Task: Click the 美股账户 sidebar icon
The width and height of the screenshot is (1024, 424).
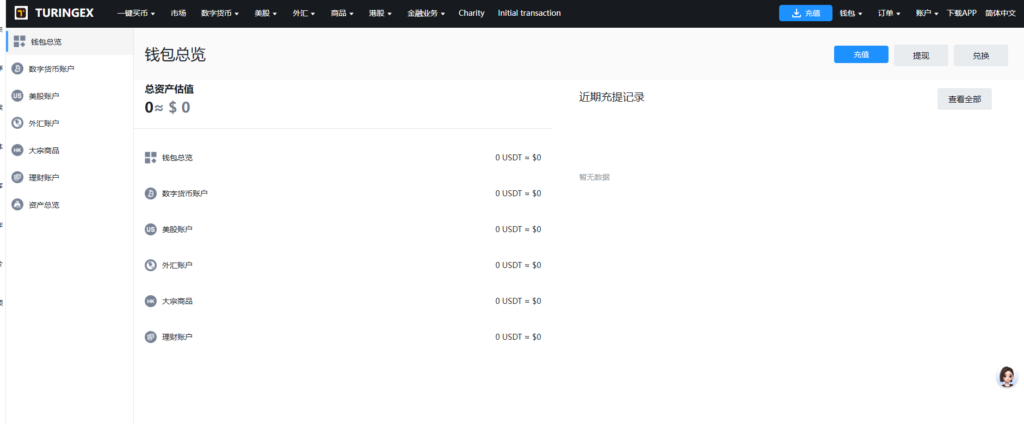Action: (18, 96)
